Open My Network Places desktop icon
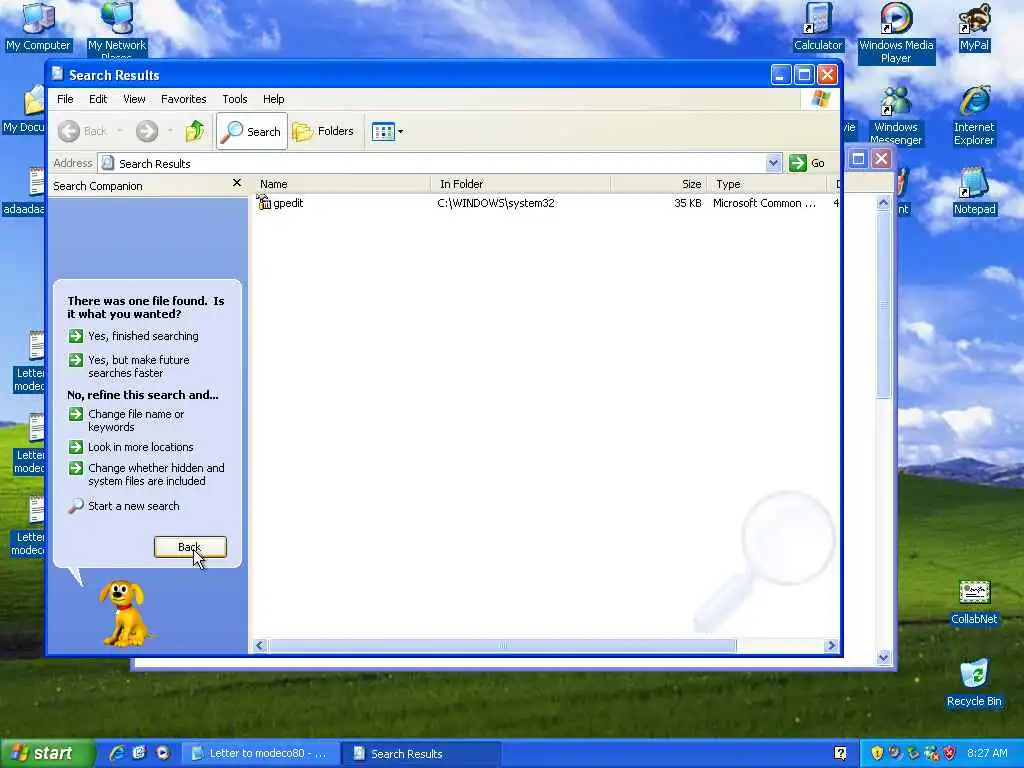This screenshot has width=1024, height=768. (117, 29)
